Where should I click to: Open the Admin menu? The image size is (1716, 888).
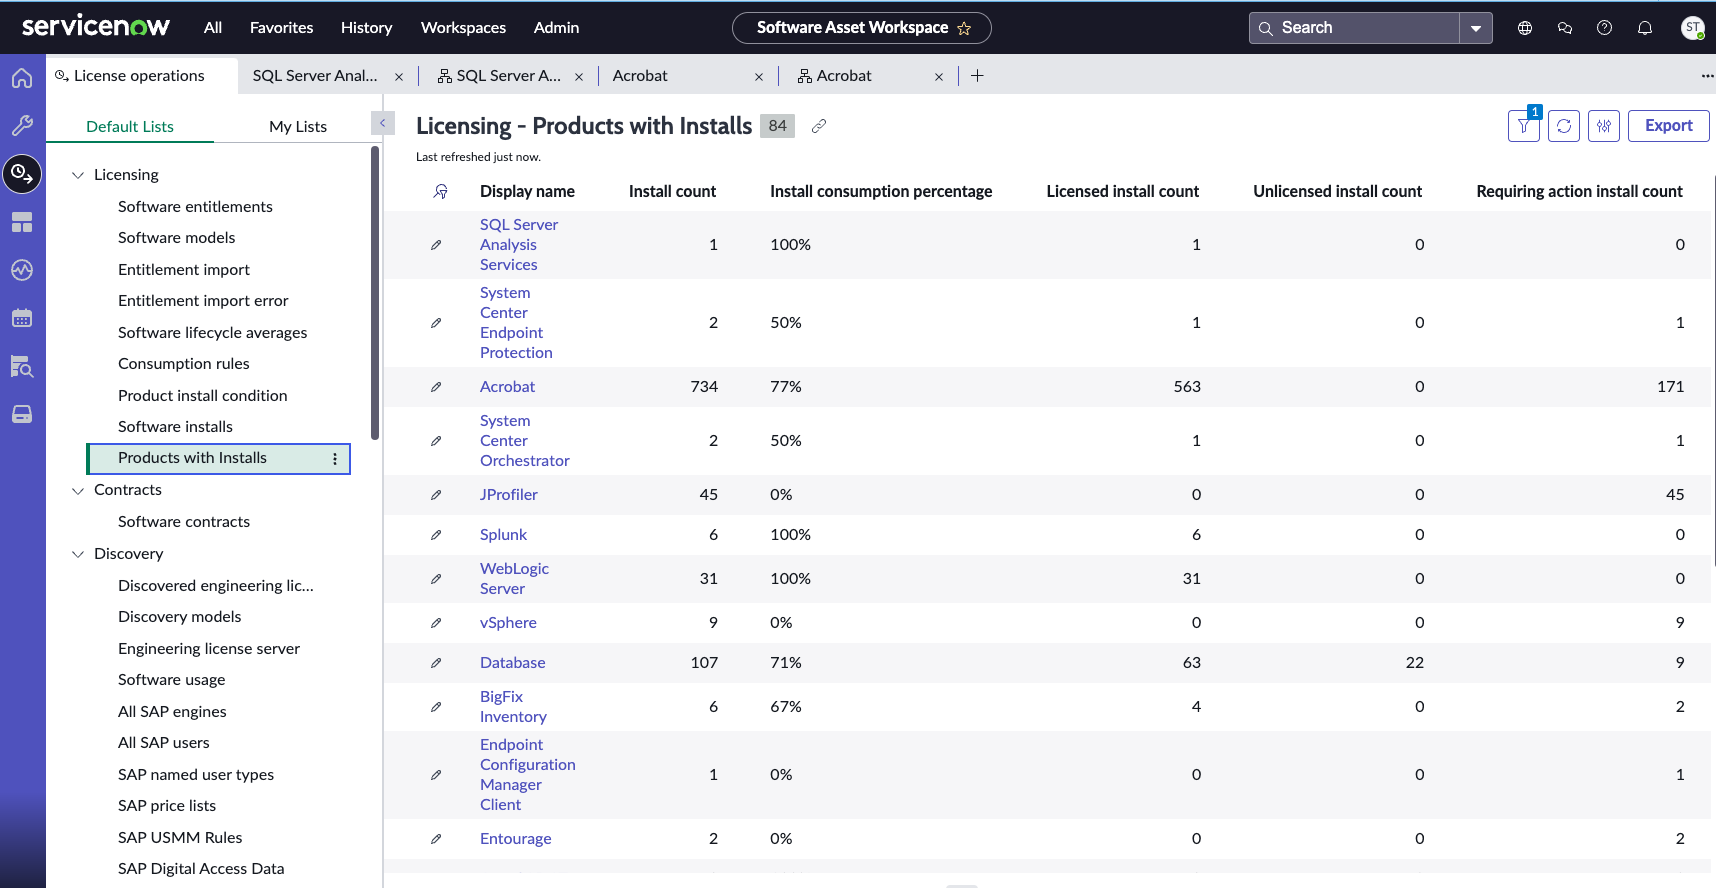point(556,28)
